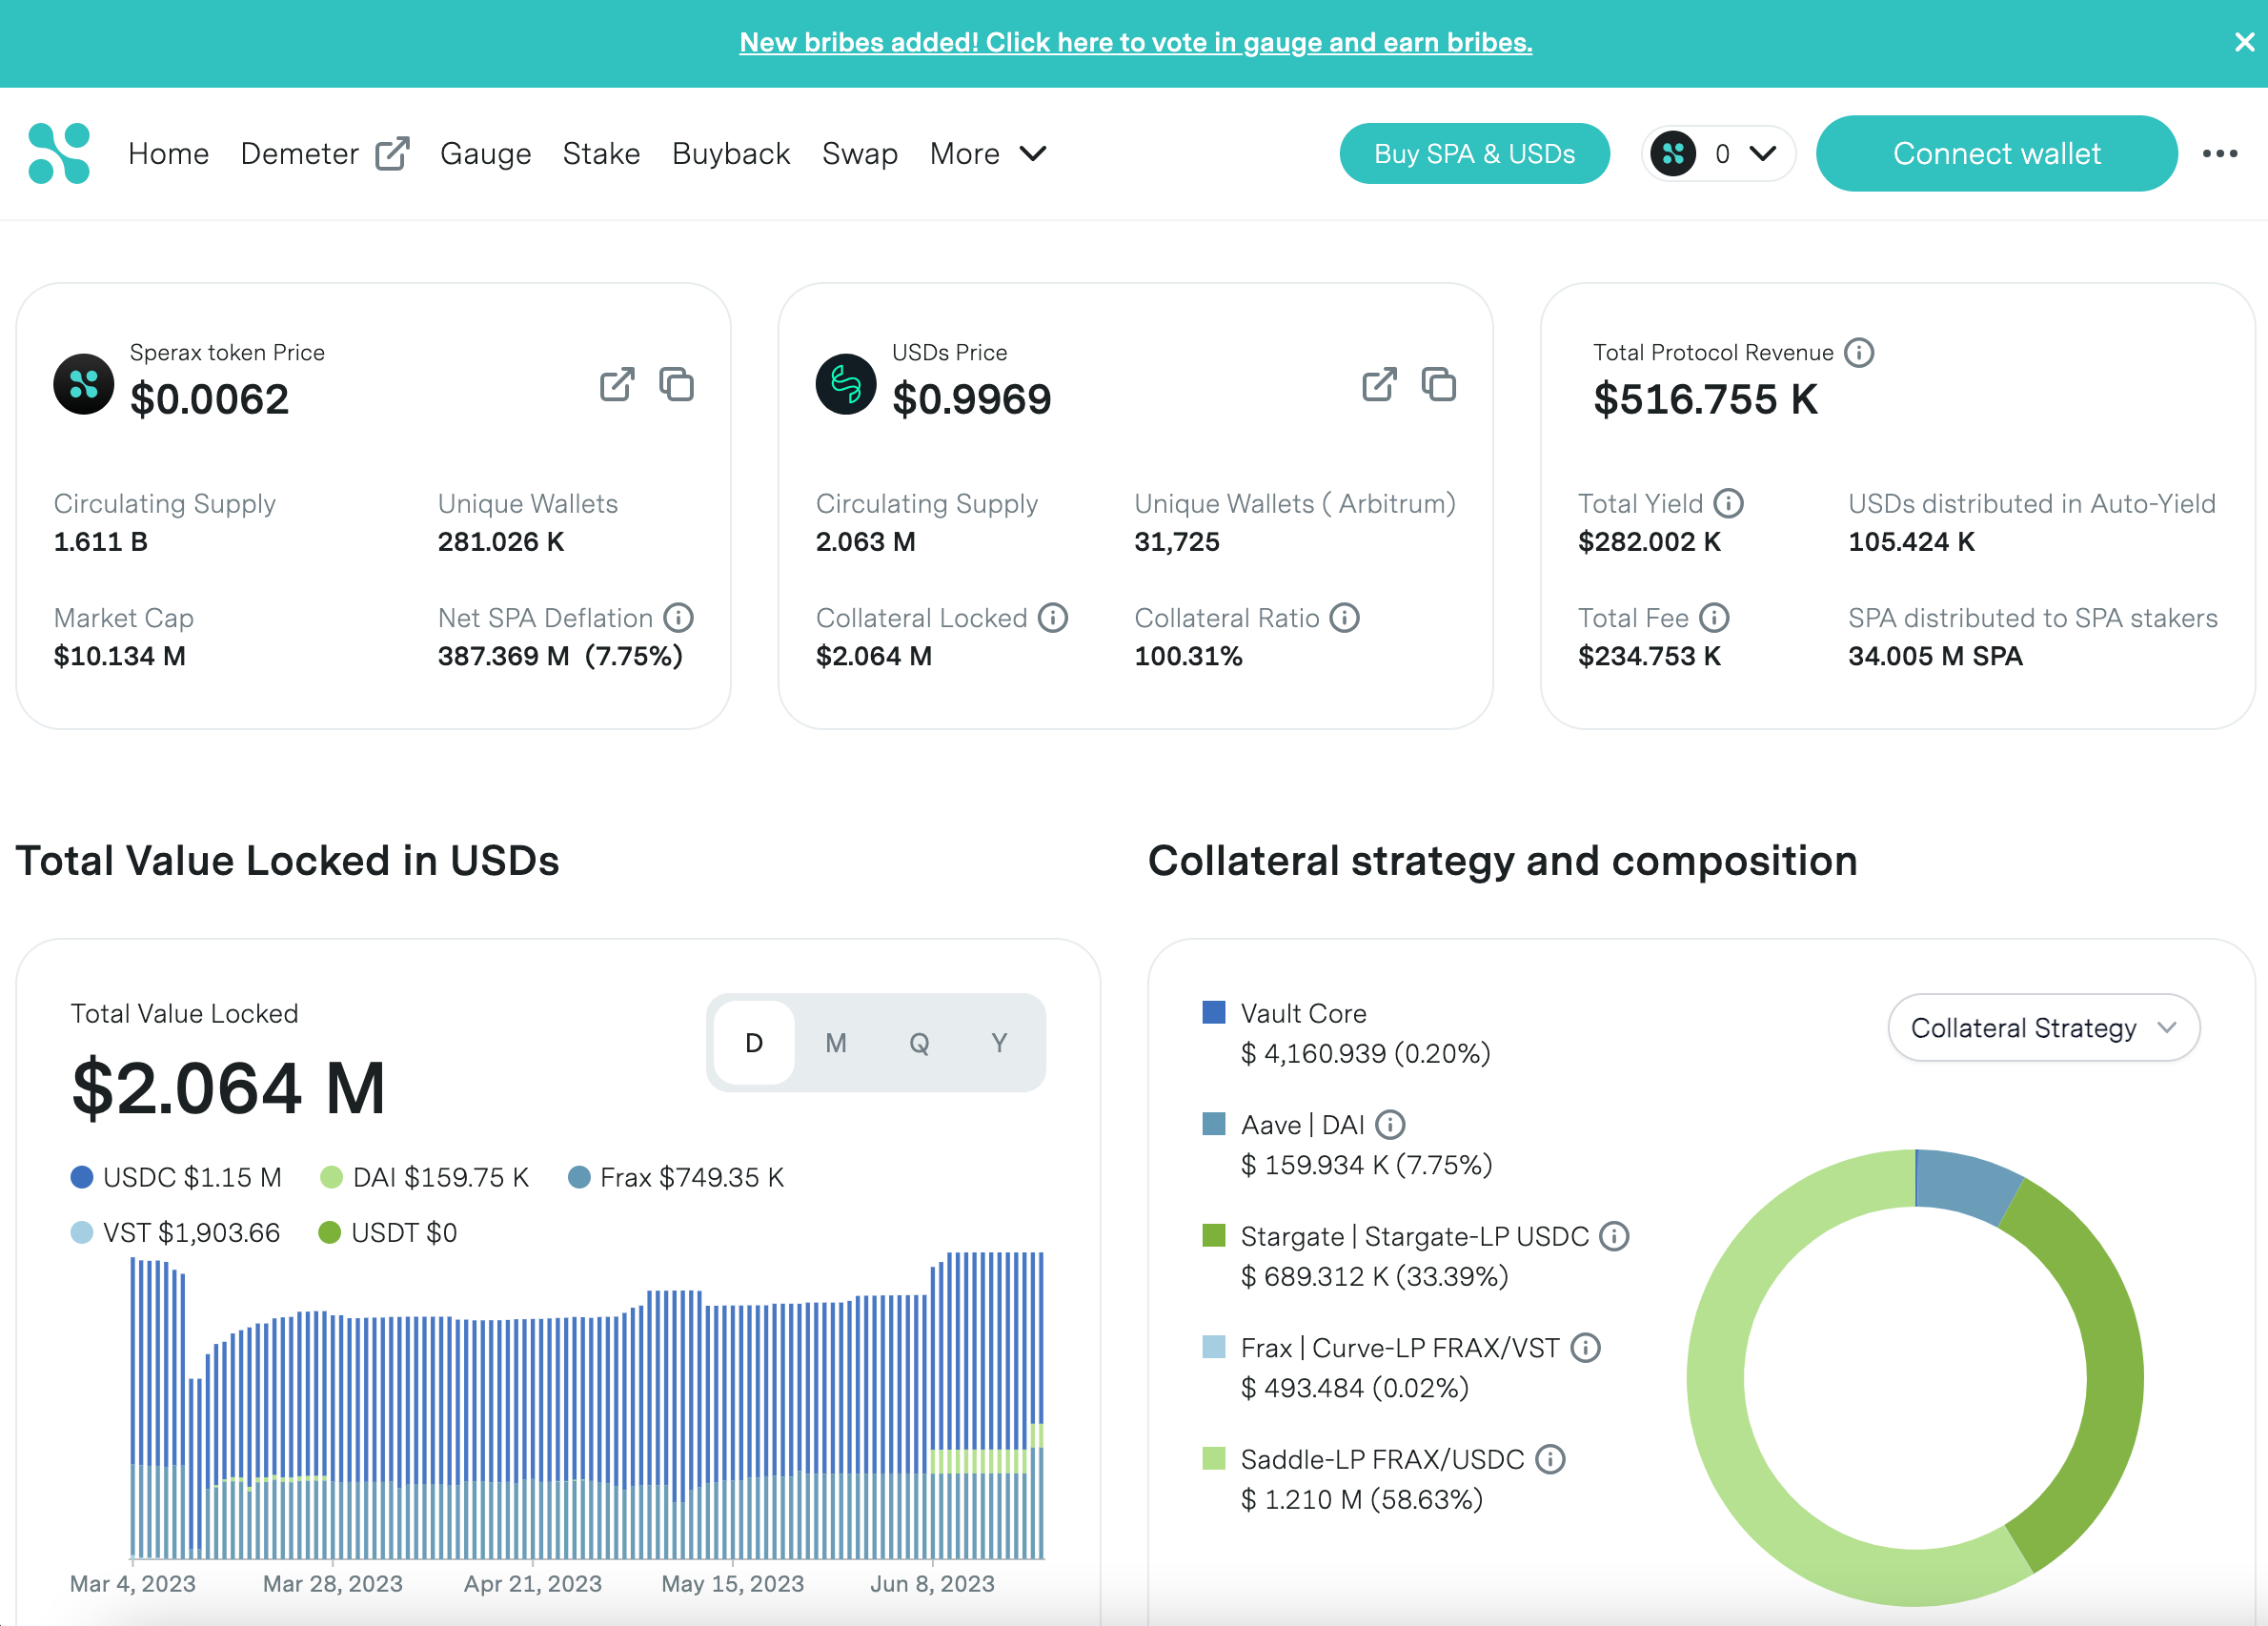Open the Collateral Strategy dropdown

point(2043,1027)
